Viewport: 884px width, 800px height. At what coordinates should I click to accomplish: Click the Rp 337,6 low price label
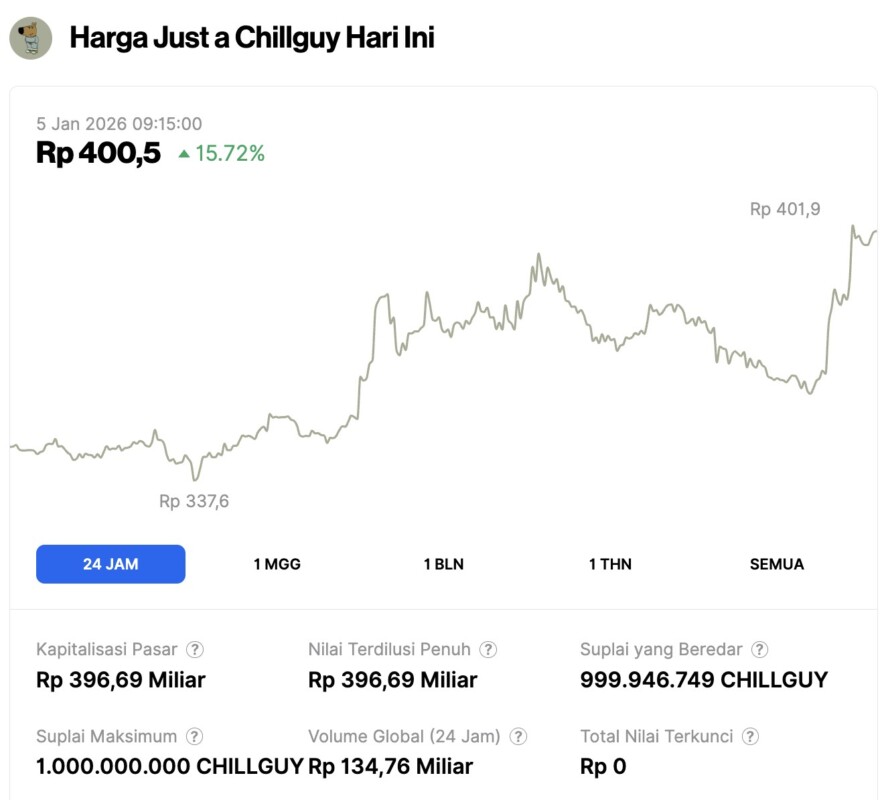click(x=194, y=501)
